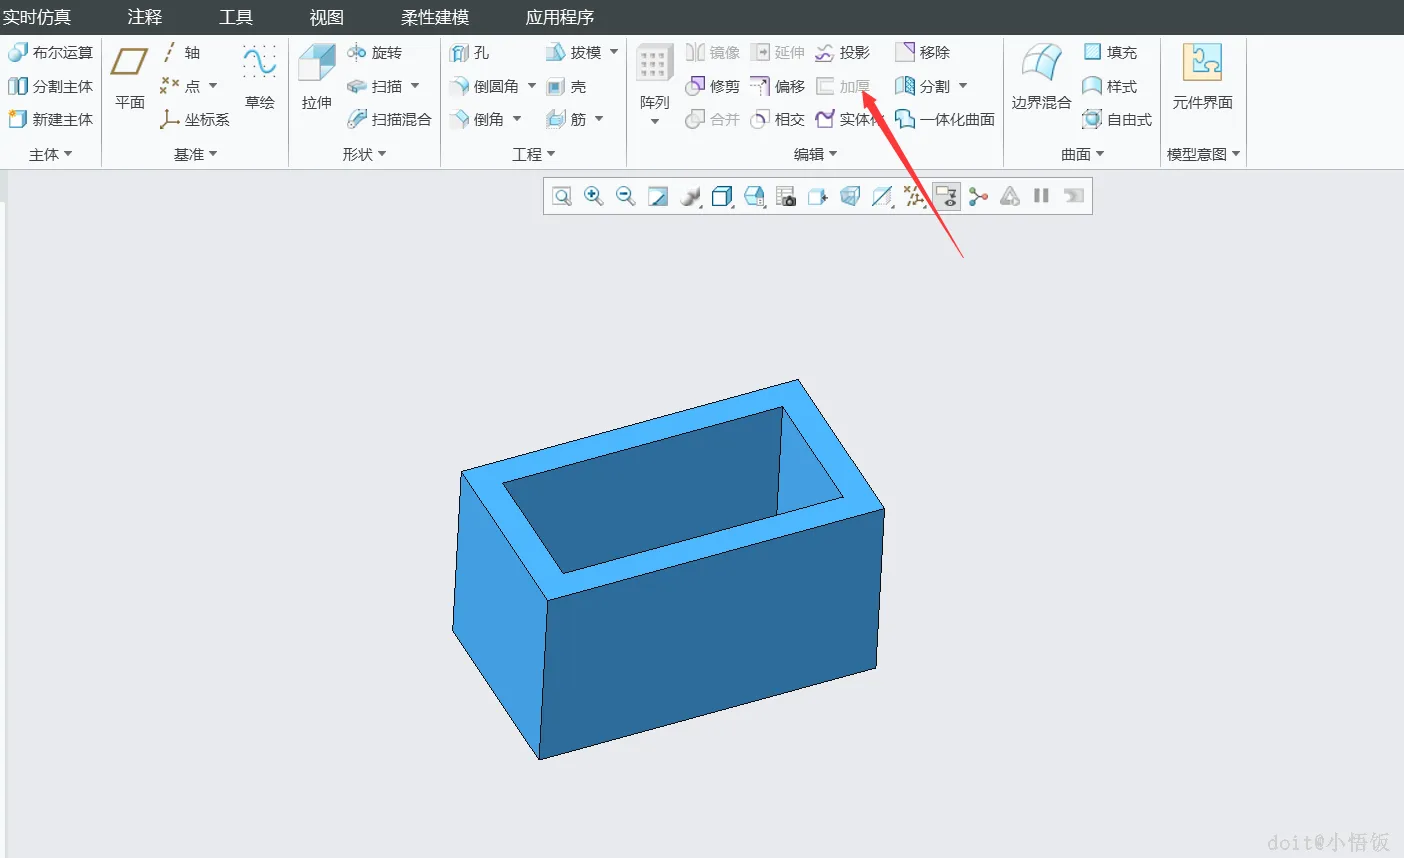Toggle the datum display filters icon
This screenshot has width=1404, height=858.
[914, 196]
